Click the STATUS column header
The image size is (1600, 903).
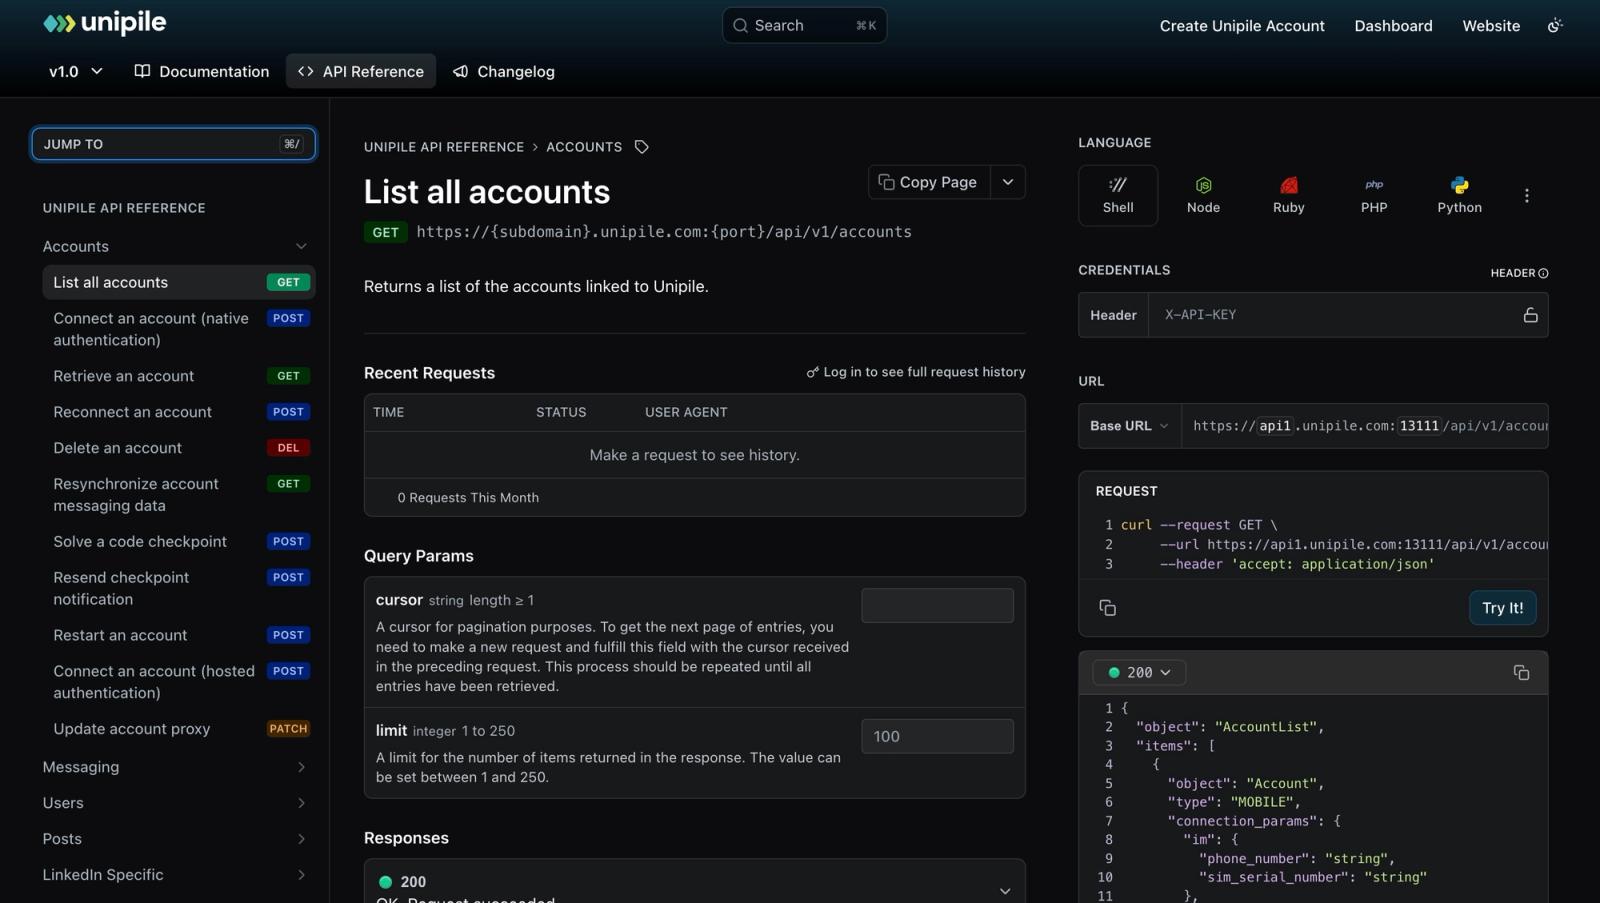click(x=561, y=412)
